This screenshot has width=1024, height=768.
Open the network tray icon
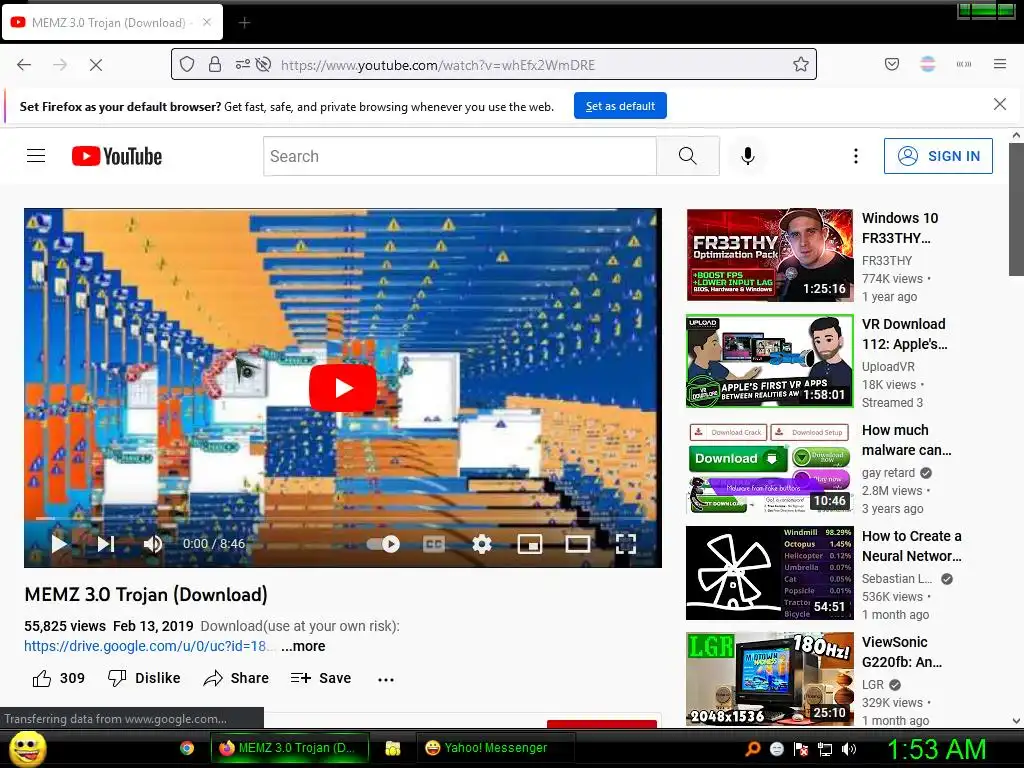[x=825, y=749]
